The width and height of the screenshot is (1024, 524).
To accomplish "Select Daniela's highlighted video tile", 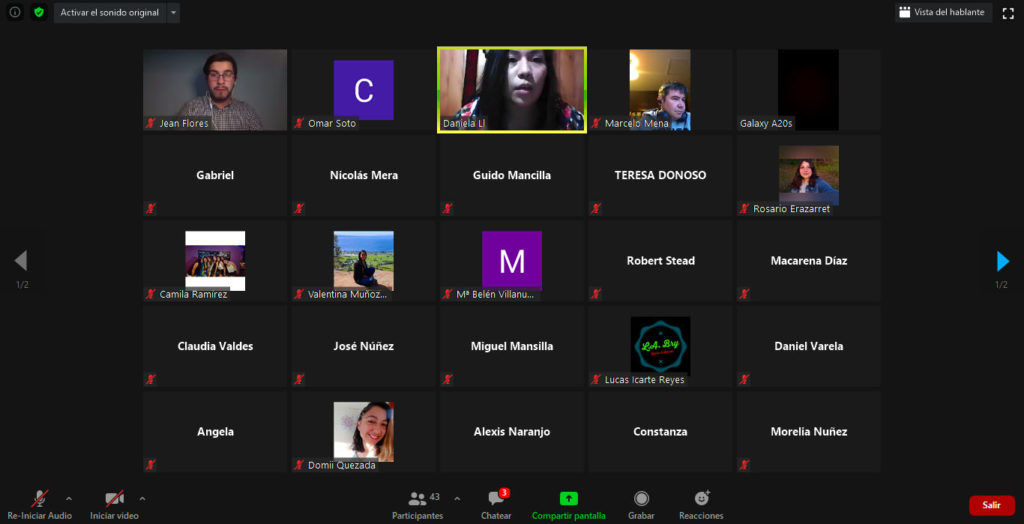I will click(x=512, y=90).
